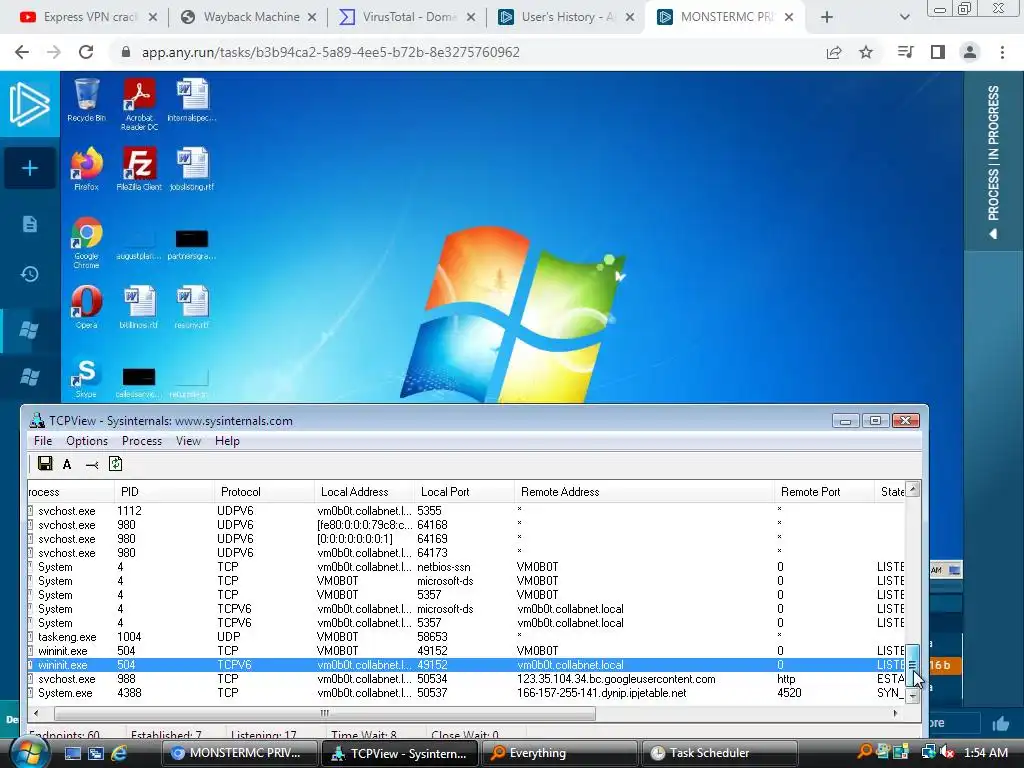Viewport: 1024px width, 768px height.
Task: Open Internet Explorer from quick launch
Action: click(119, 753)
